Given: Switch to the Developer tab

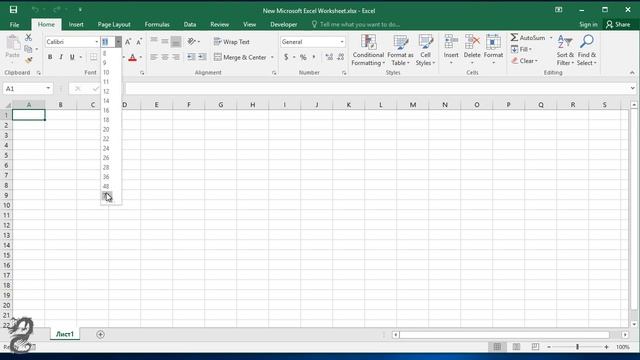Looking at the screenshot, I should pyautogui.click(x=284, y=24).
